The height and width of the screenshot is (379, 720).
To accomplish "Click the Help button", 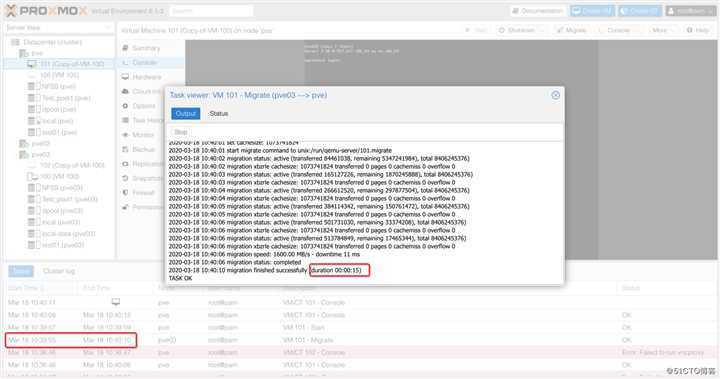I will pyautogui.click(x=698, y=30).
